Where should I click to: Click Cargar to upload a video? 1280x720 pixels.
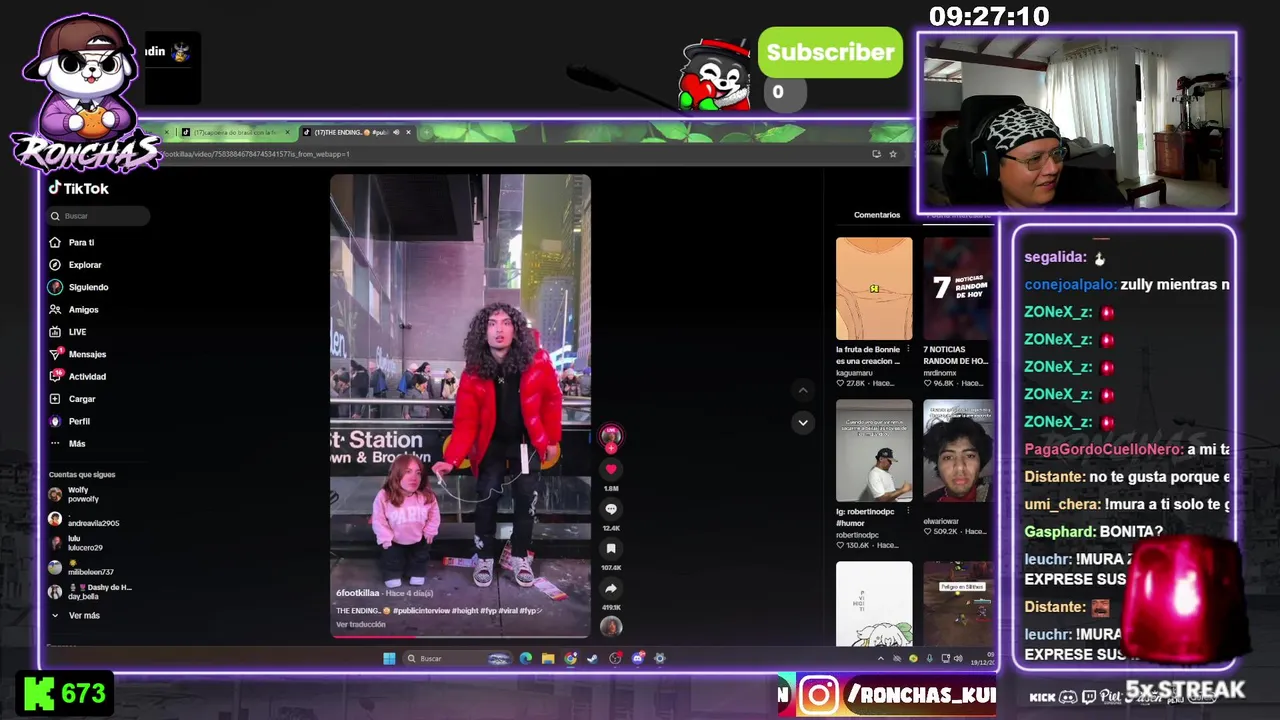[73, 399]
